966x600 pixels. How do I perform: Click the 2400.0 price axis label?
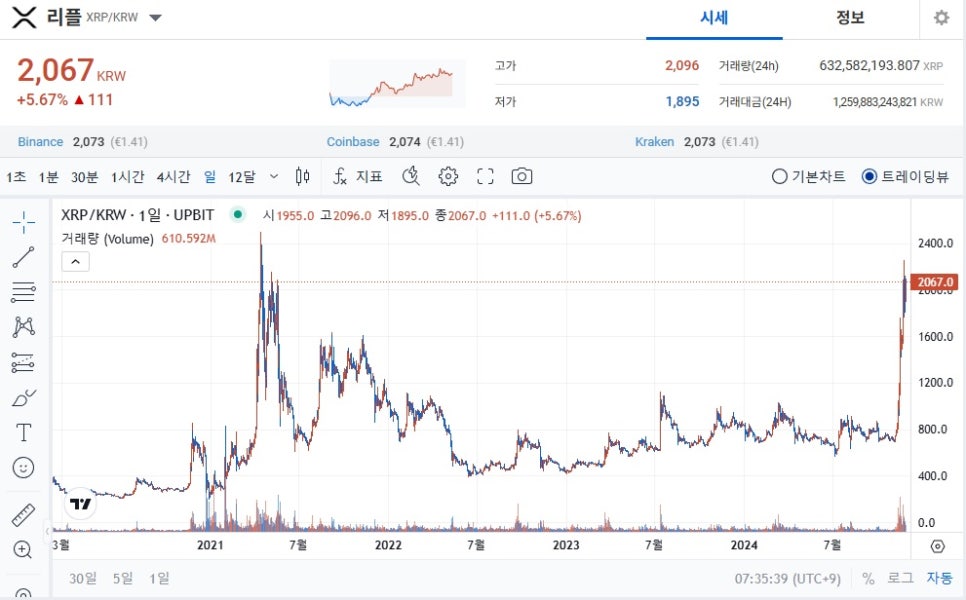[935, 243]
